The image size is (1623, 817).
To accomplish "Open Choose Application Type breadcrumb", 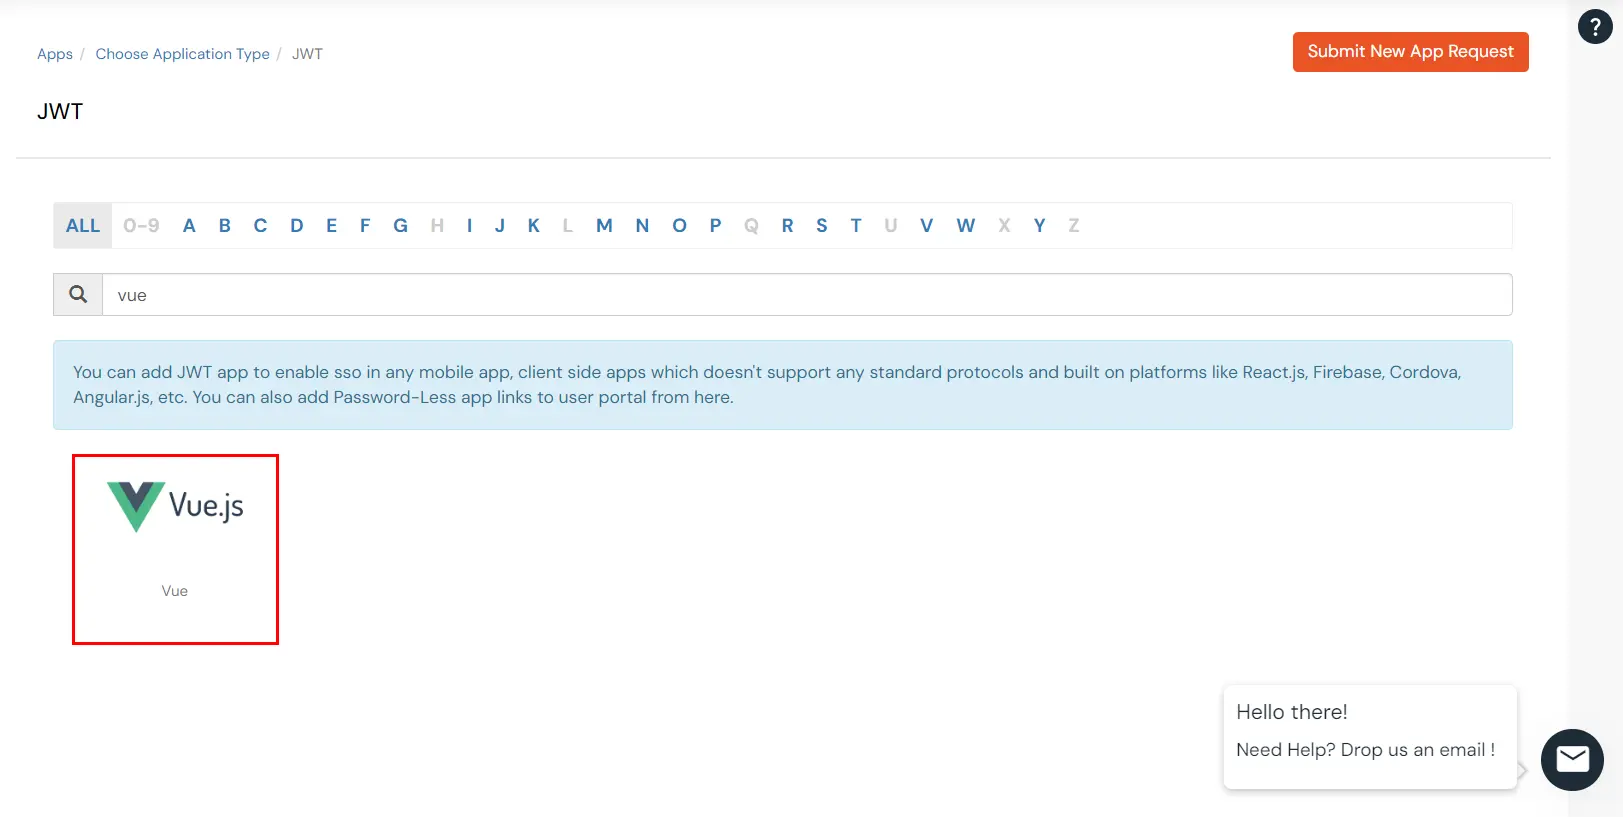I will [x=182, y=54].
